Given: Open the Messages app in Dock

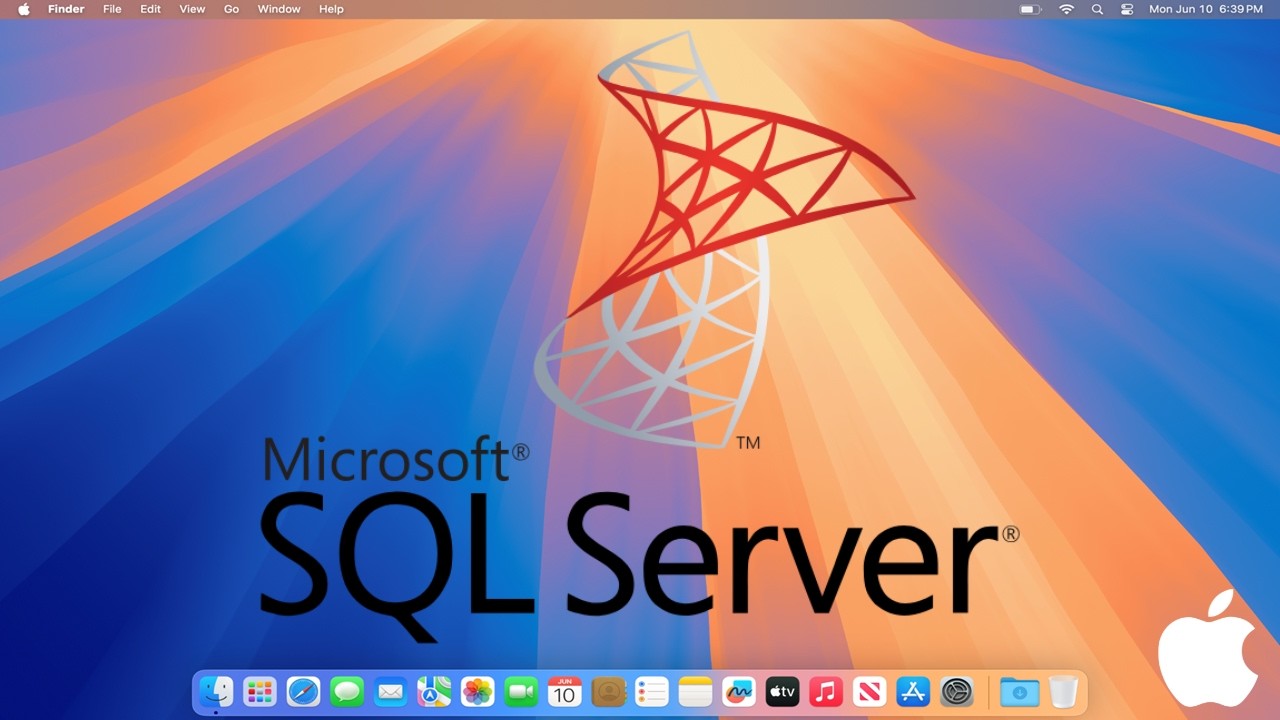Looking at the screenshot, I should coord(347,691).
